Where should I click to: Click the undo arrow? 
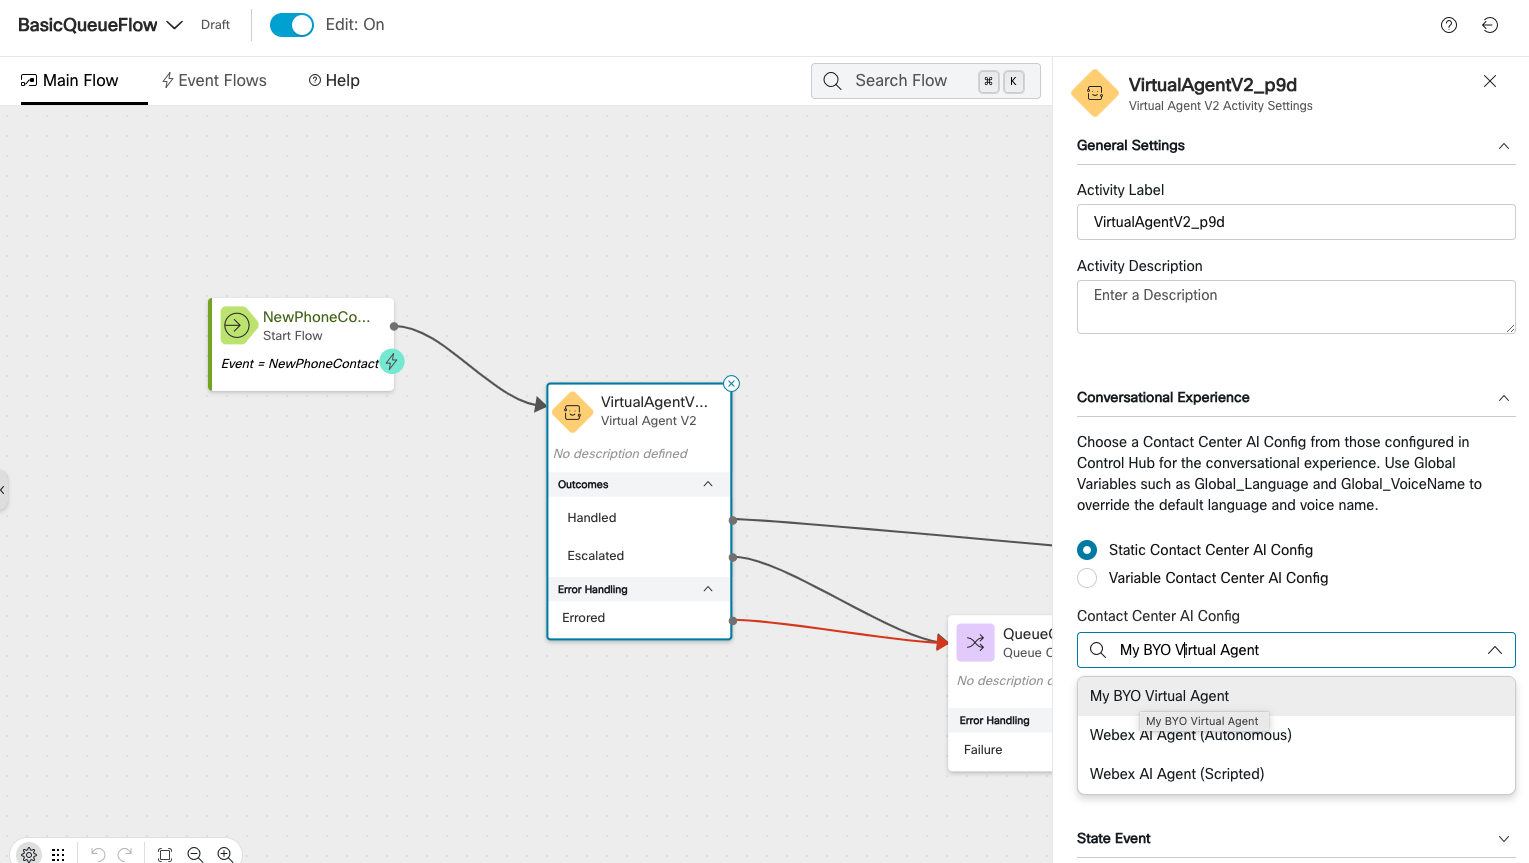coord(98,854)
